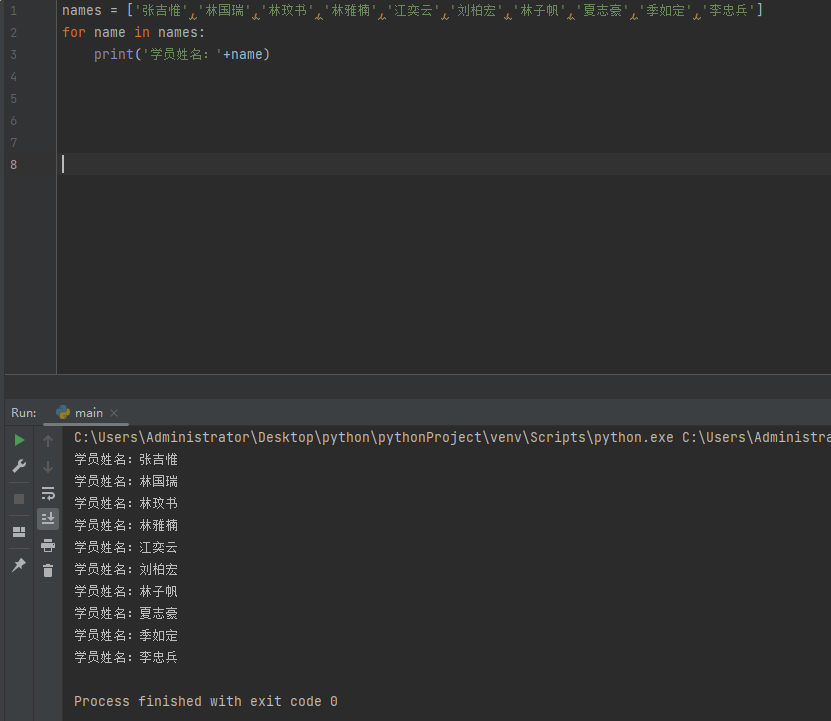Click '李忠兵' in the names list
Viewport: 831px width, 721px height.
tap(728, 11)
